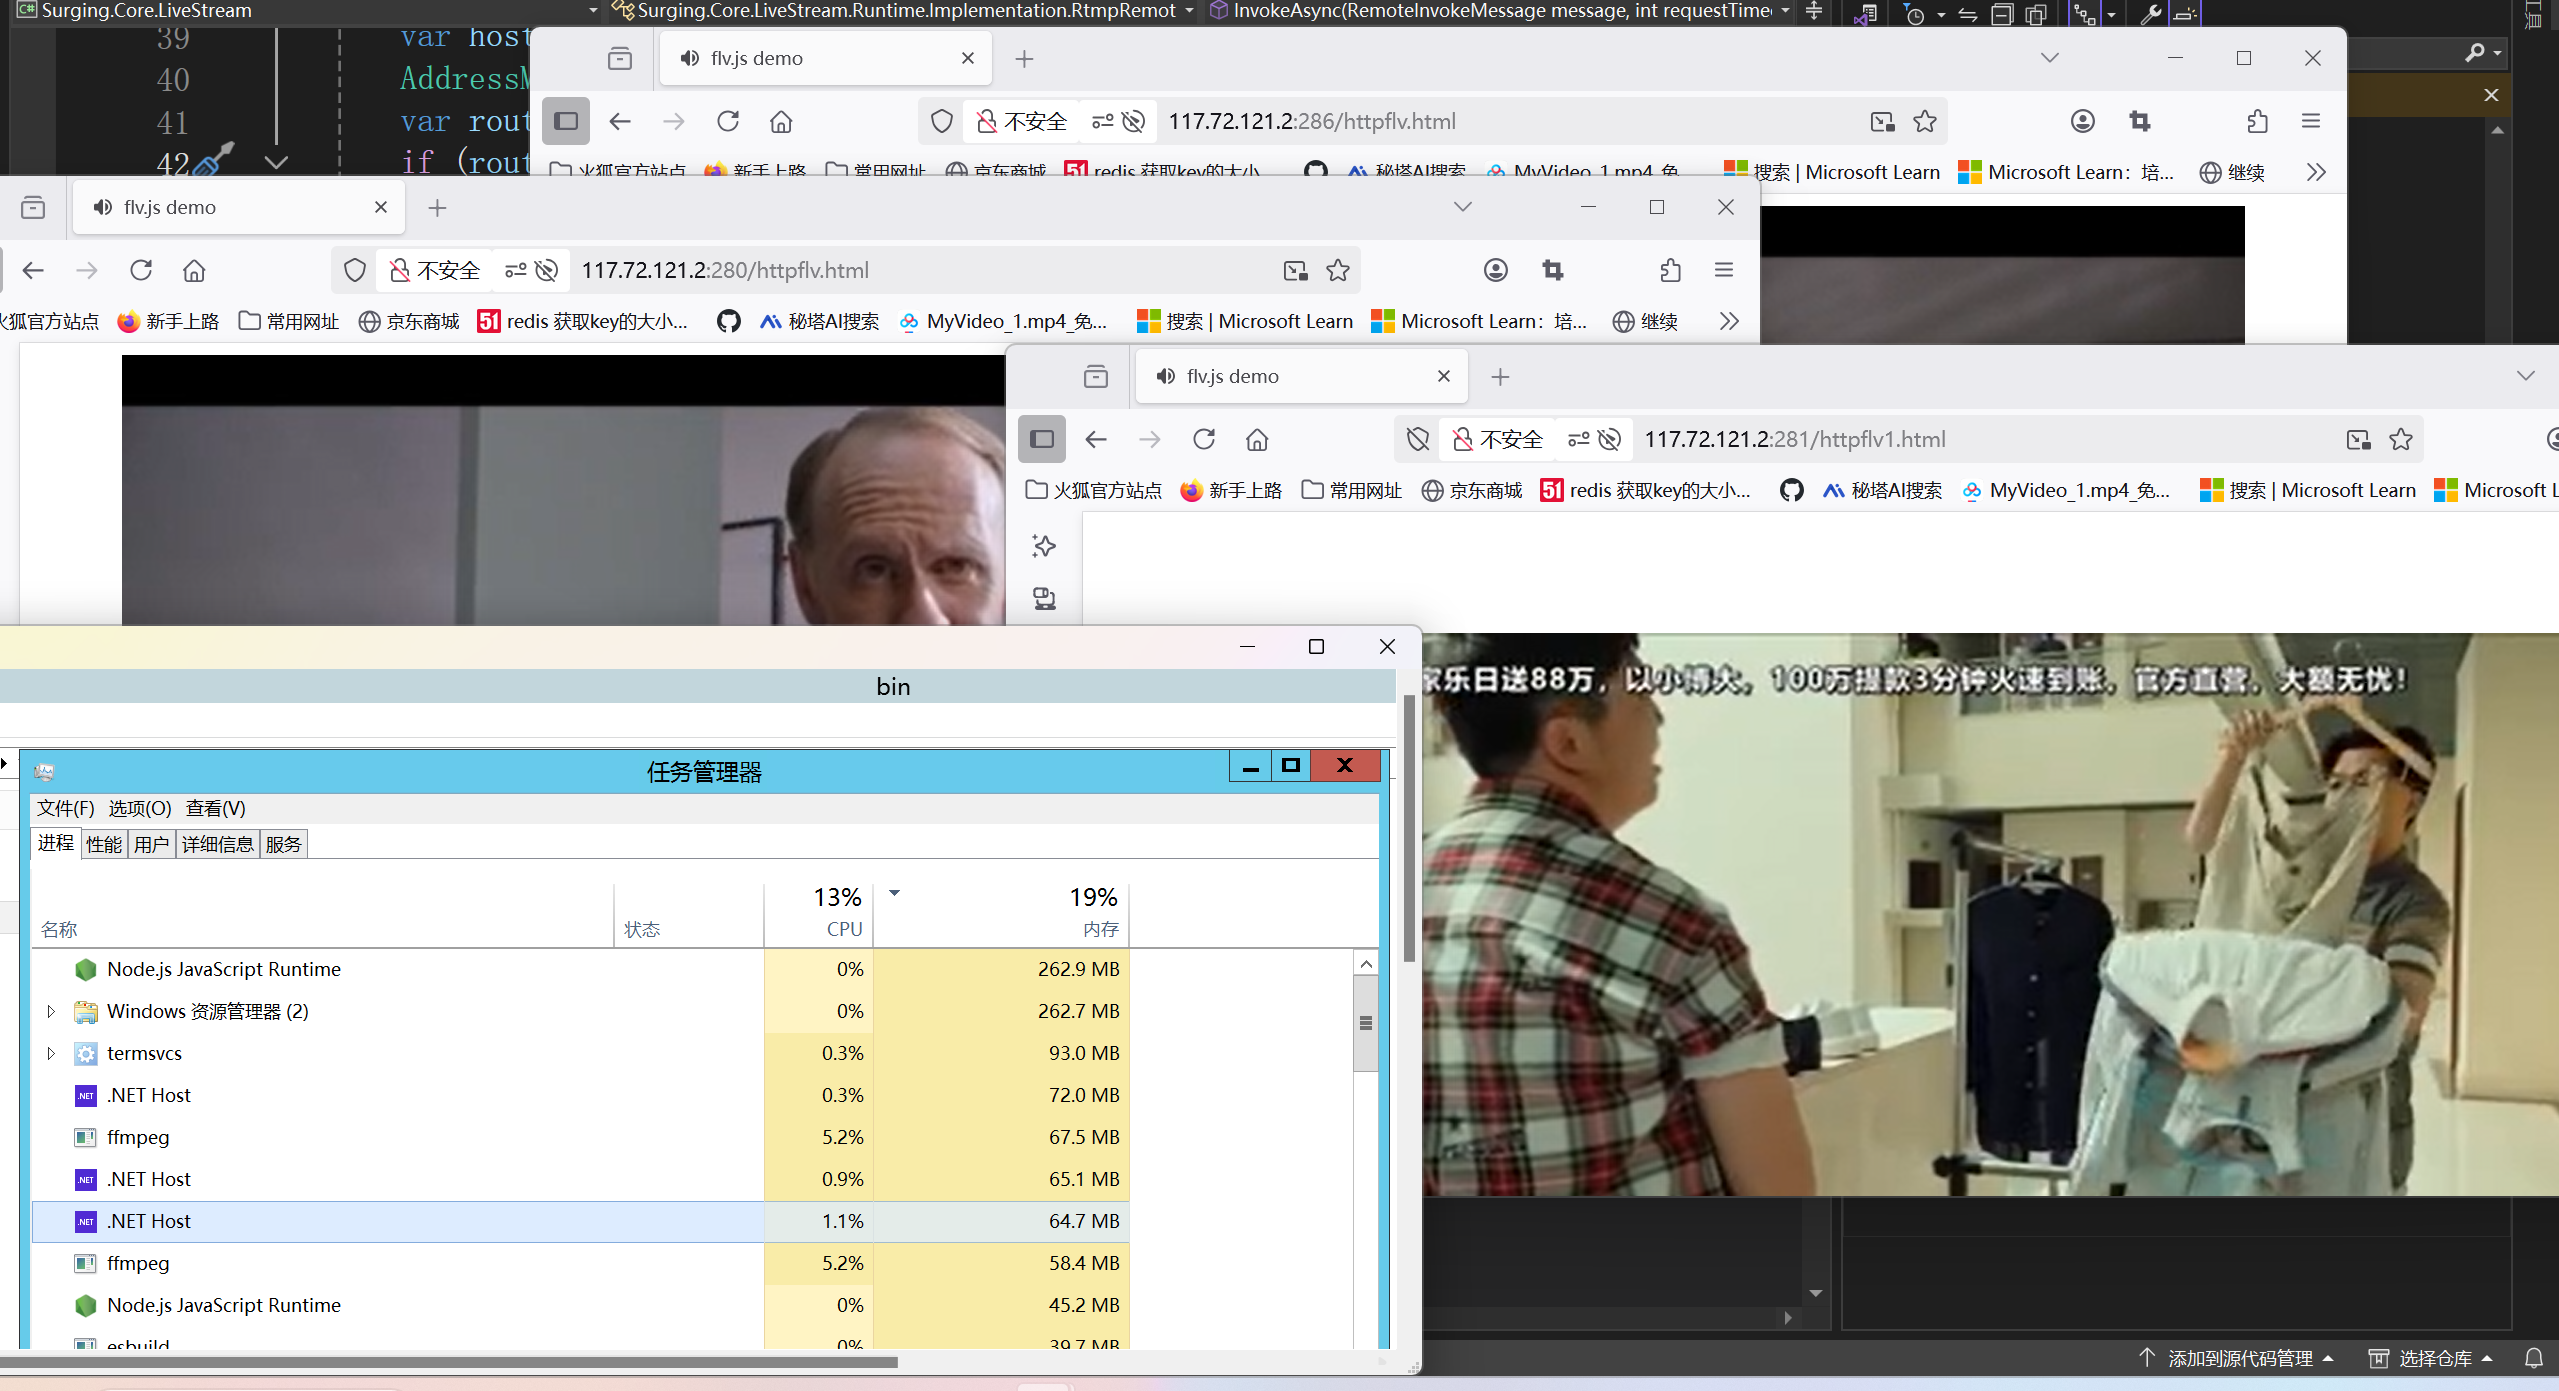
Task: Bookmark the 286/httpflv.html page with star
Action: [1925, 121]
